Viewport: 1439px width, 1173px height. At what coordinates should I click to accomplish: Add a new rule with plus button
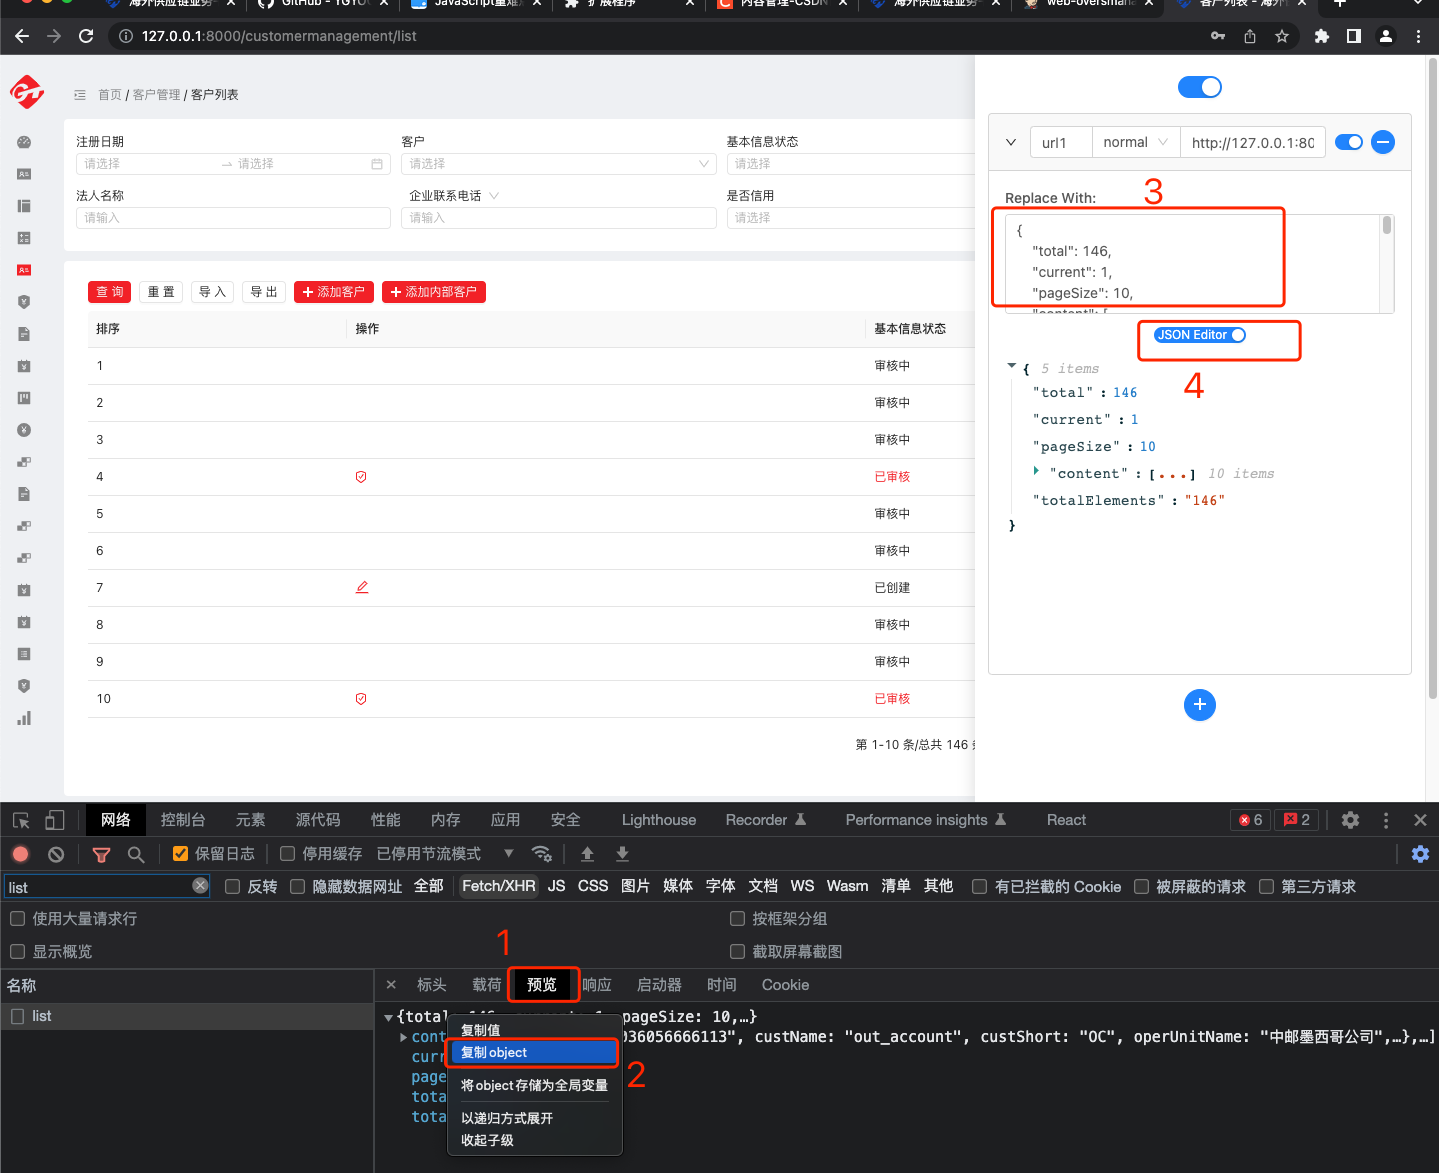[1200, 705]
